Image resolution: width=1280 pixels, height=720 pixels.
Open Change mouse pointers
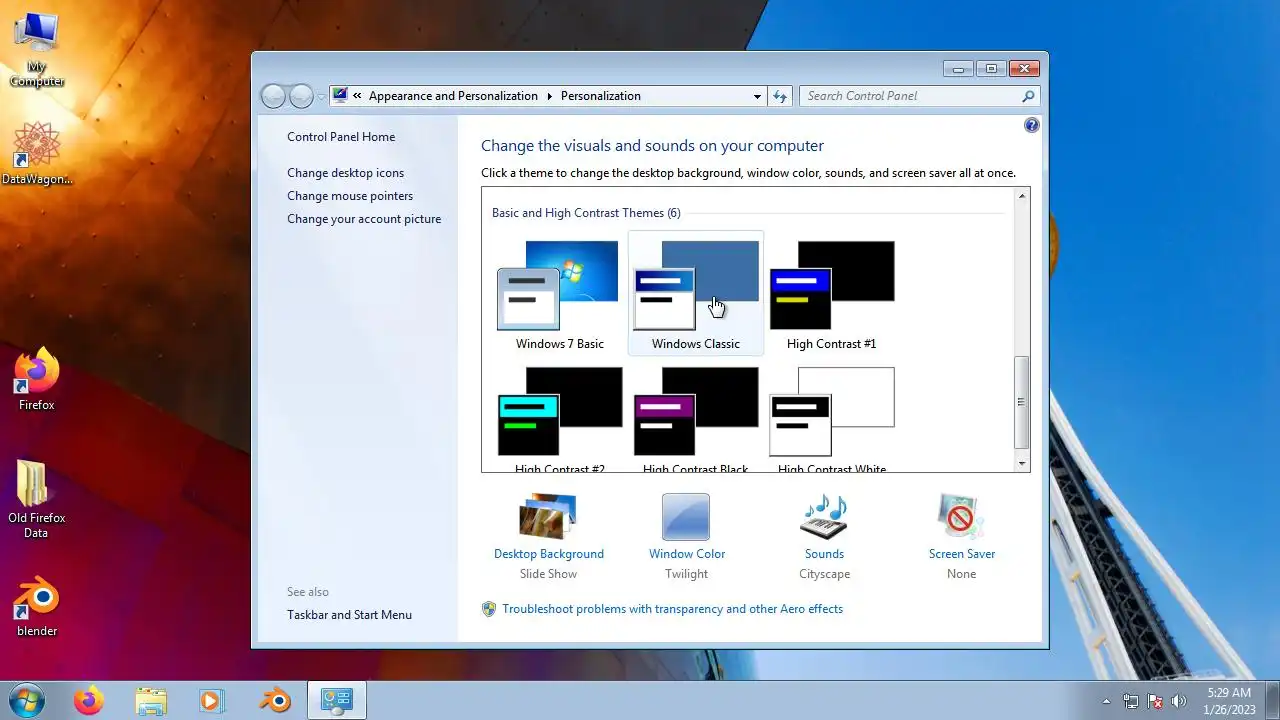350,196
